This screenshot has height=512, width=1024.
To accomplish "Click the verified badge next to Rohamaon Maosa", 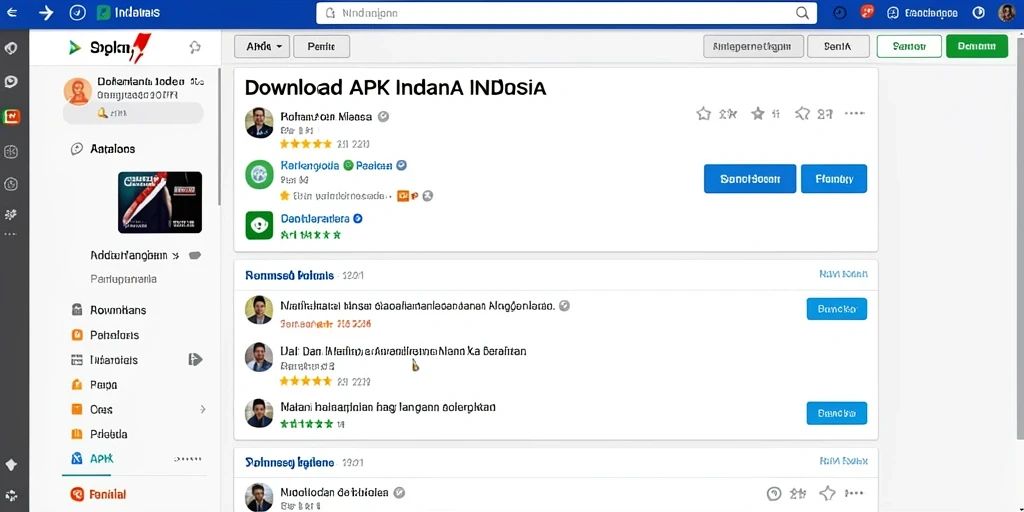I will point(384,116).
